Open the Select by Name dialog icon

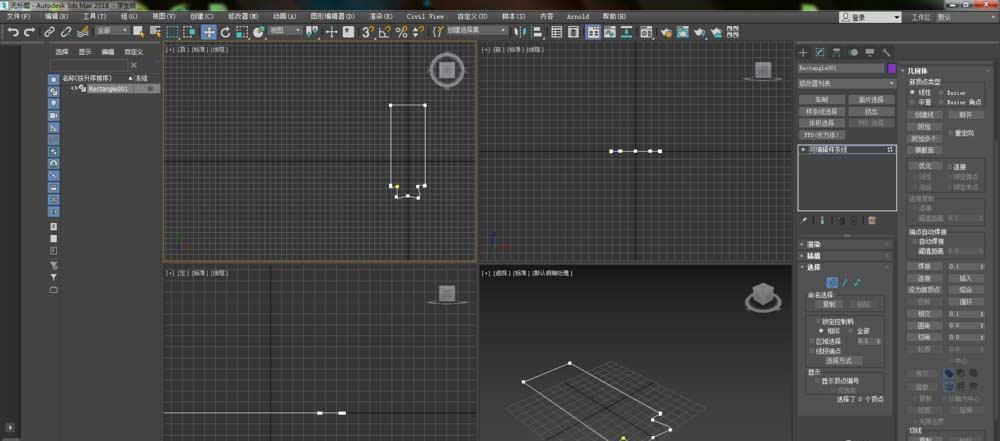(x=155, y=32)
